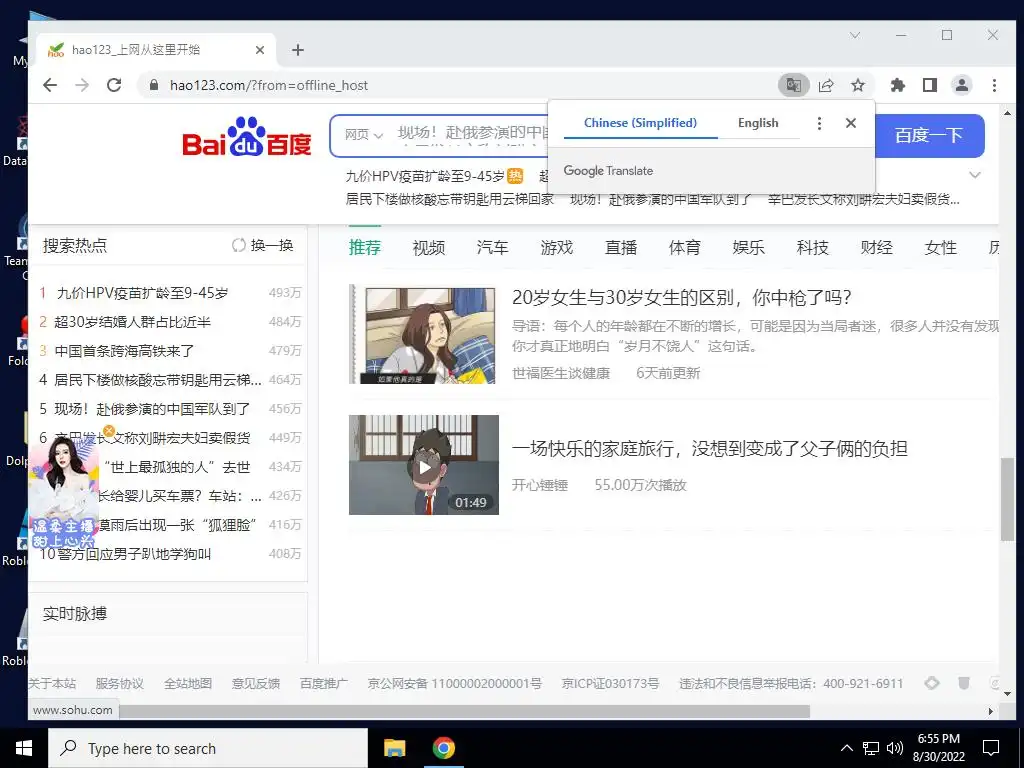The height and width of the screenshot is (768, 1024).
Task: Click the Chrome taskbar icon
Action: (443, 748)
